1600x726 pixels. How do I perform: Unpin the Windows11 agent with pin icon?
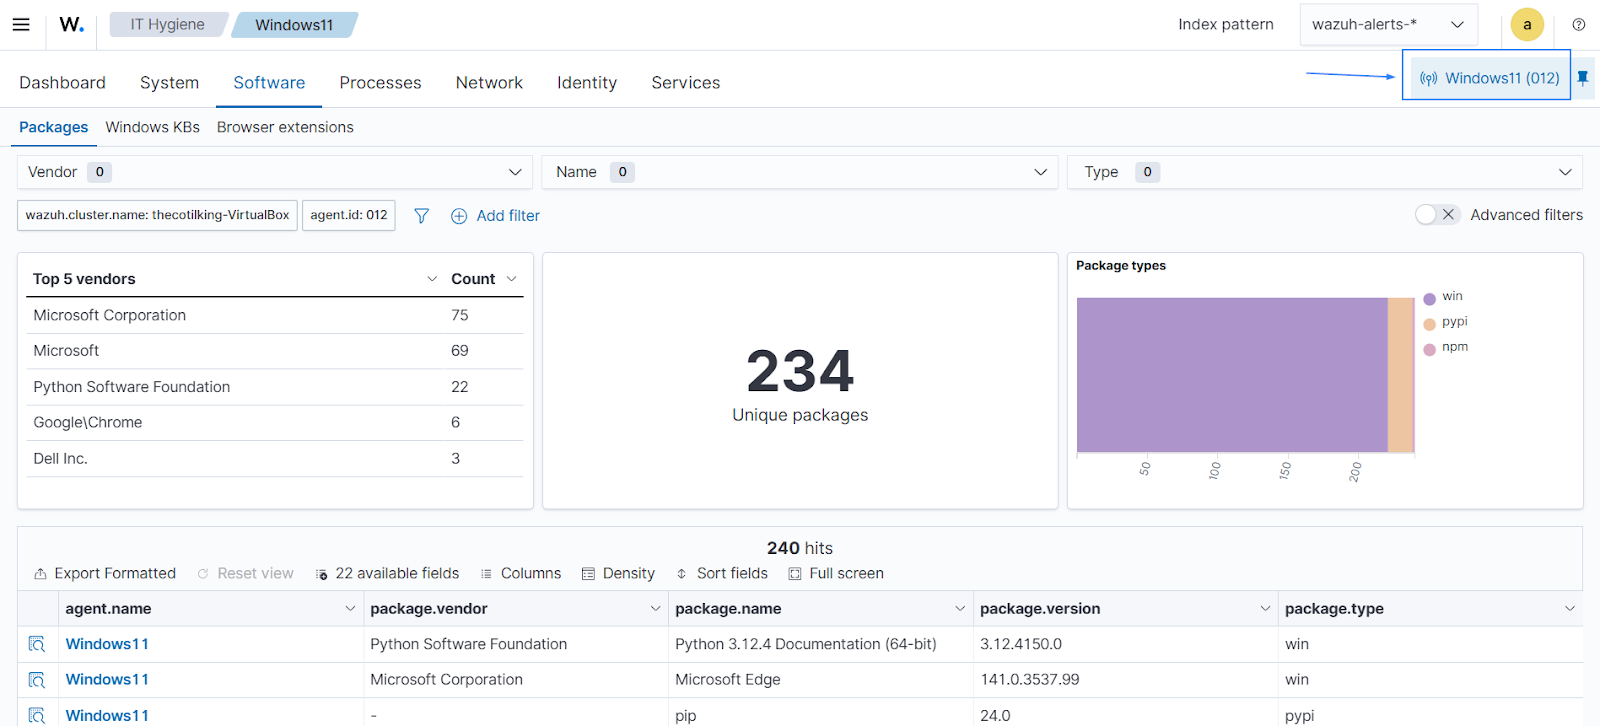point(1583,78)
